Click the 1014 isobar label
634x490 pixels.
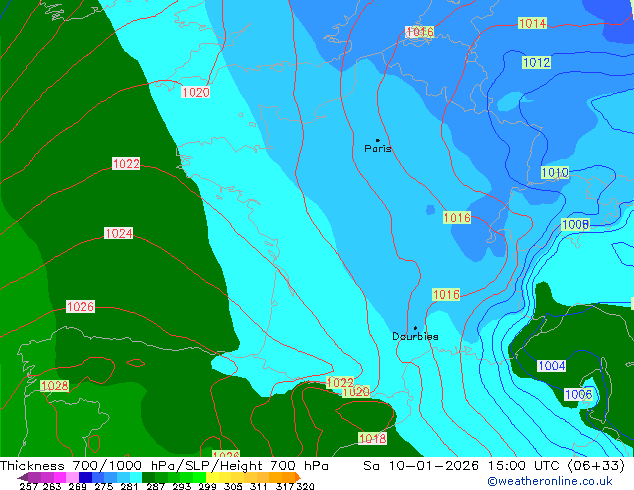[532, 23]
